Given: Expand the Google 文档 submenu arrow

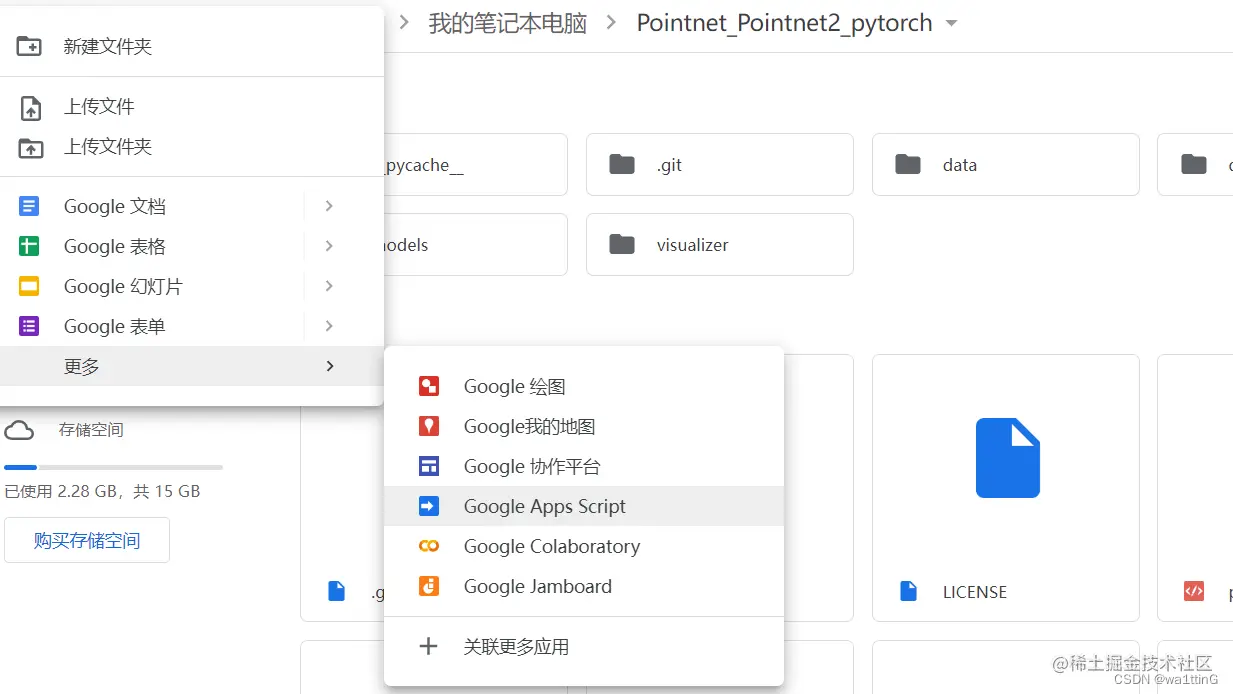Looking at the screenshot, I should pyautogui.click(x=329, y=206).
